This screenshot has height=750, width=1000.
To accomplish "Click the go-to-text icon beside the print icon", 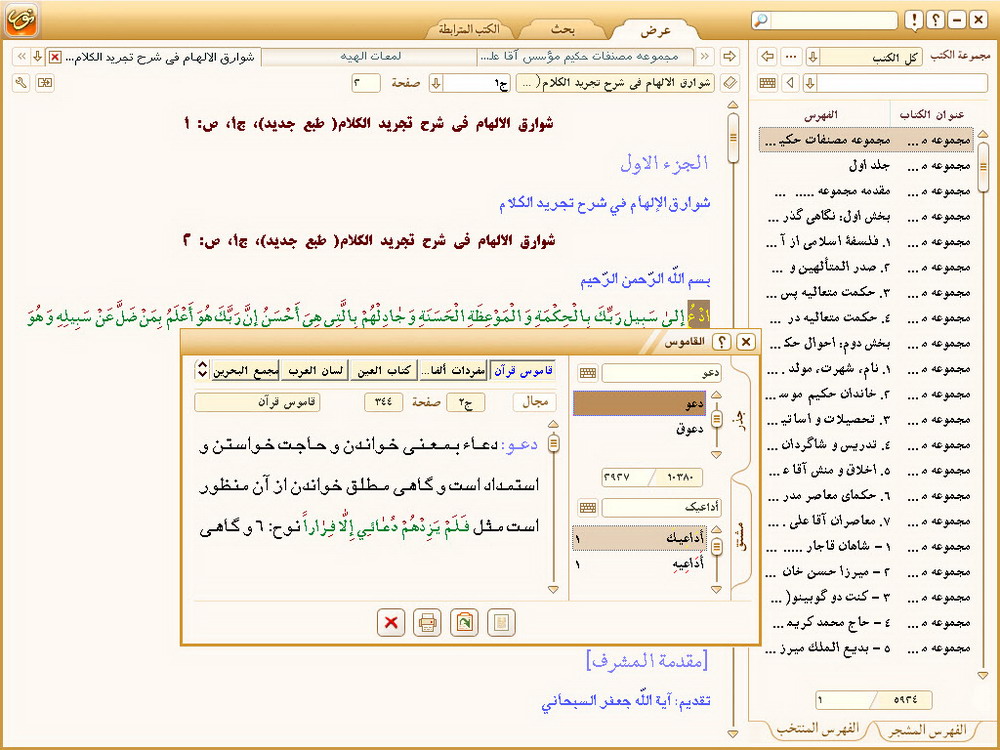I will [x=464, y=623].
